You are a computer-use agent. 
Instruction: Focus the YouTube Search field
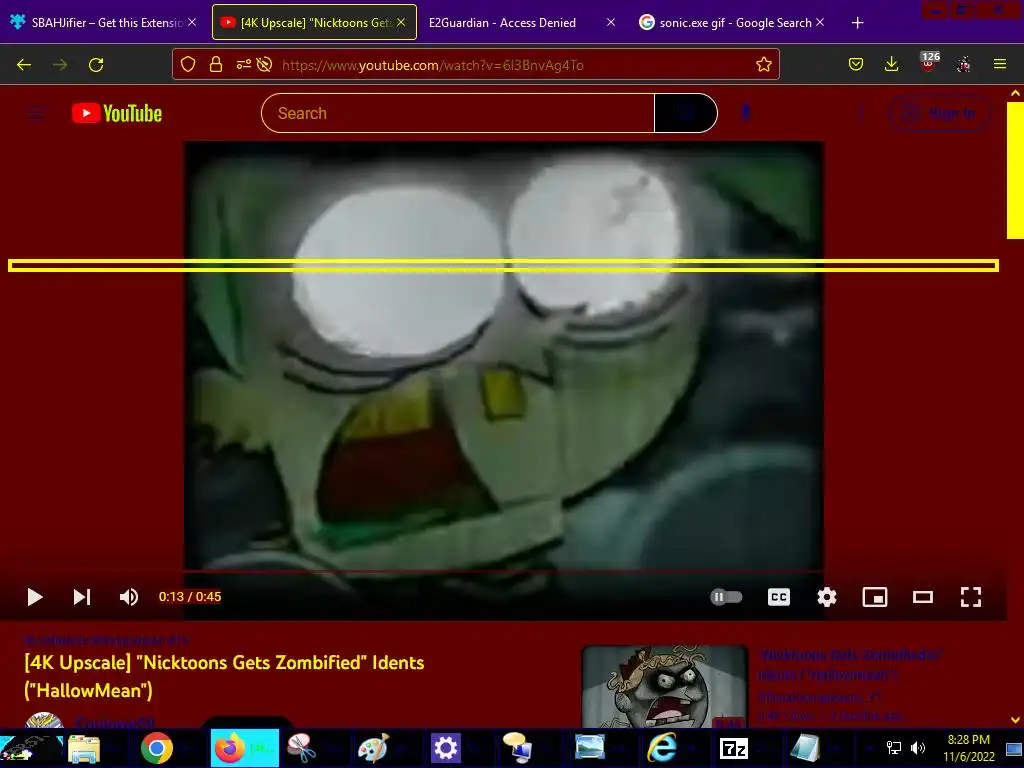tap(458, 113)
